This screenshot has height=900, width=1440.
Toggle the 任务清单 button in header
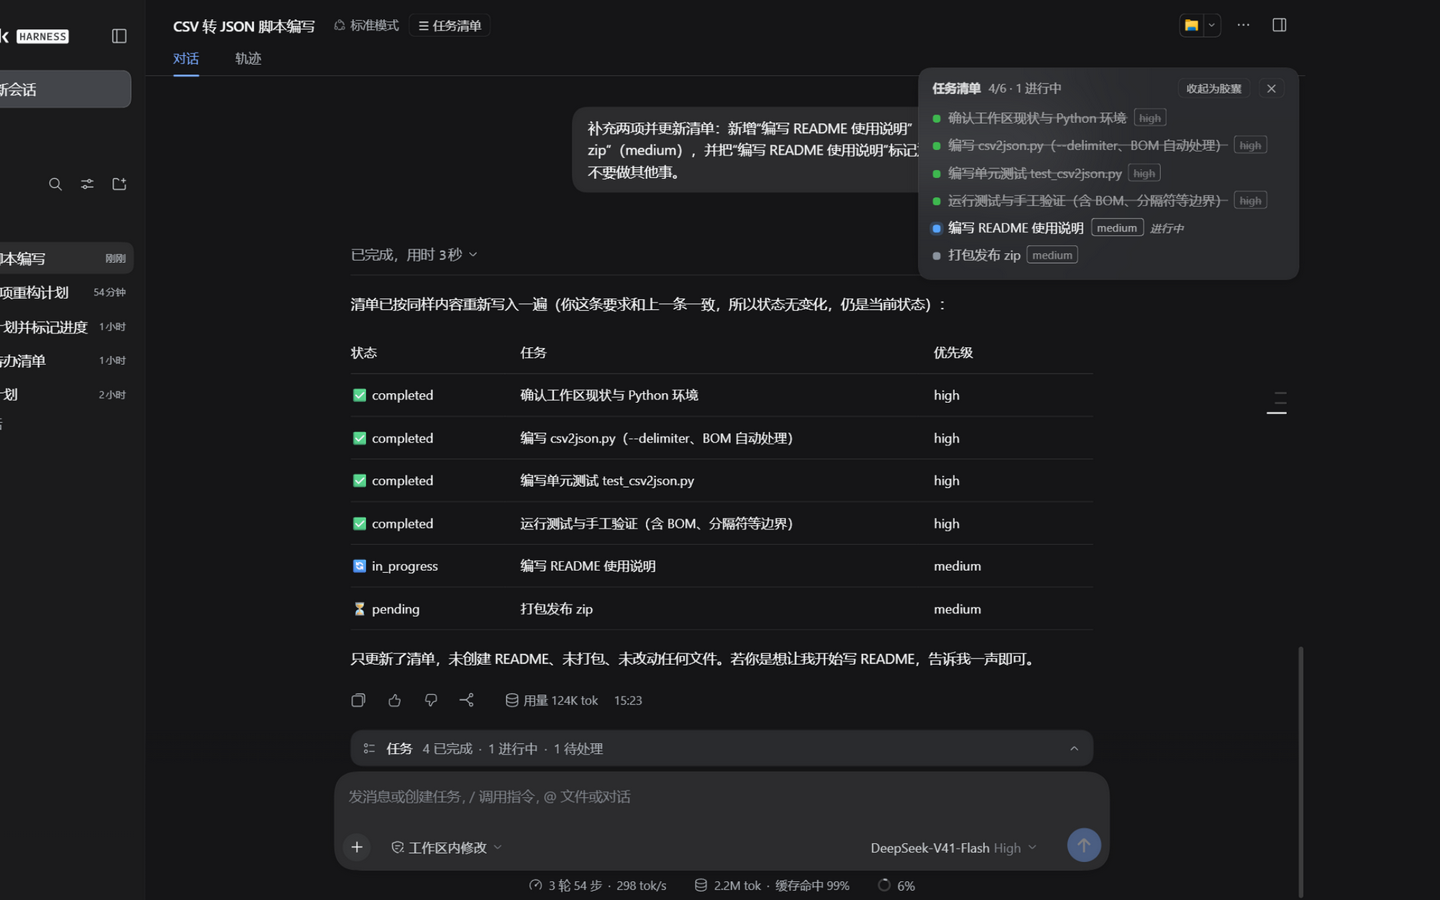[x=449, y=25]
